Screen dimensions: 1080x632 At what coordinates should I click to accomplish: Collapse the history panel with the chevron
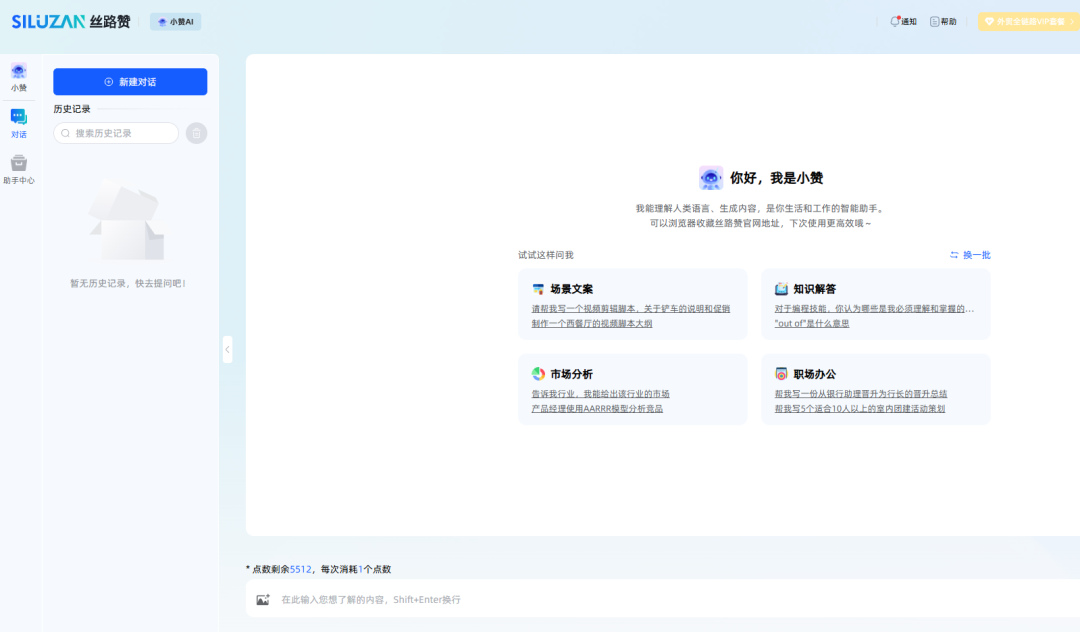point(227,350)
